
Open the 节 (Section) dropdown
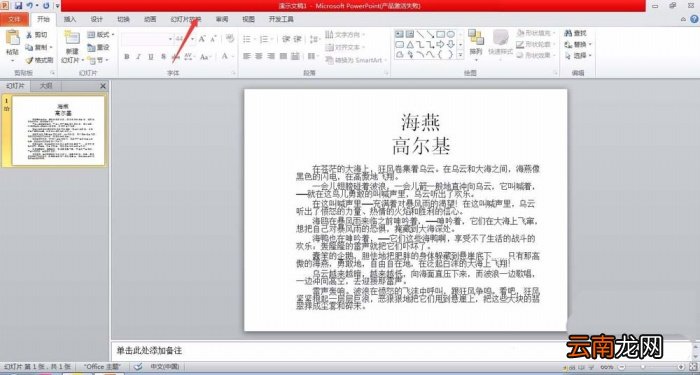click(x=98, y=60)
